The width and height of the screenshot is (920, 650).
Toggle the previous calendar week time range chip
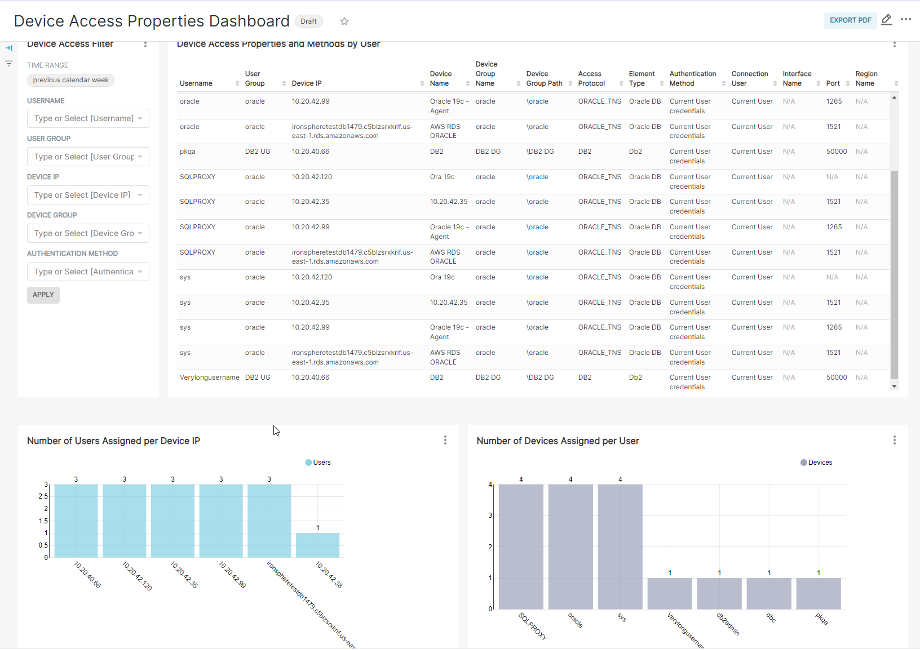click(x=70, y=79)
